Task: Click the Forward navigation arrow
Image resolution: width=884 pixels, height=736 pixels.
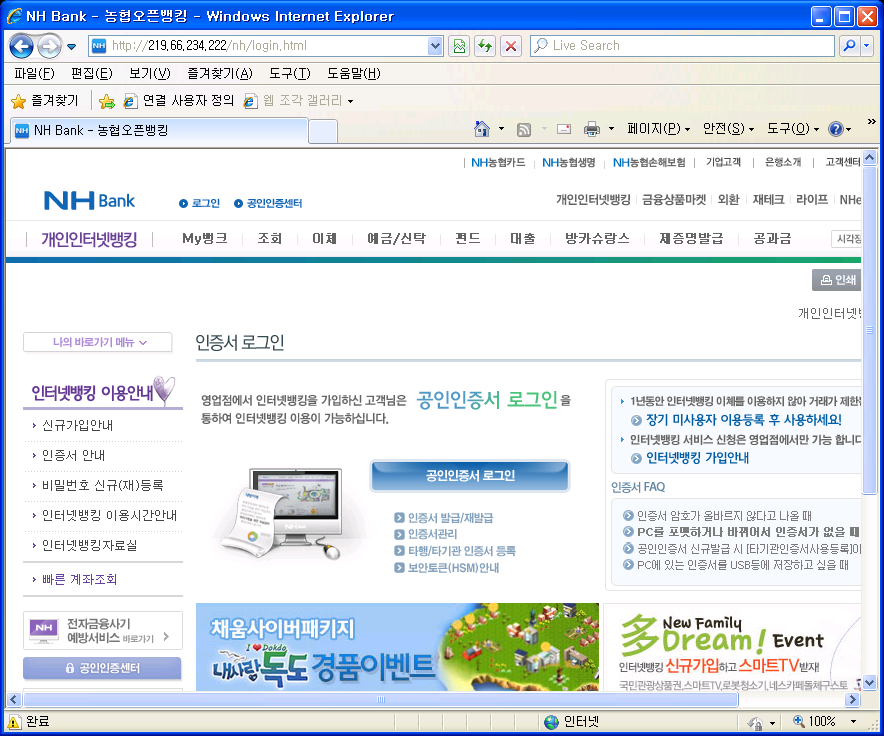Action: point(50,46)
